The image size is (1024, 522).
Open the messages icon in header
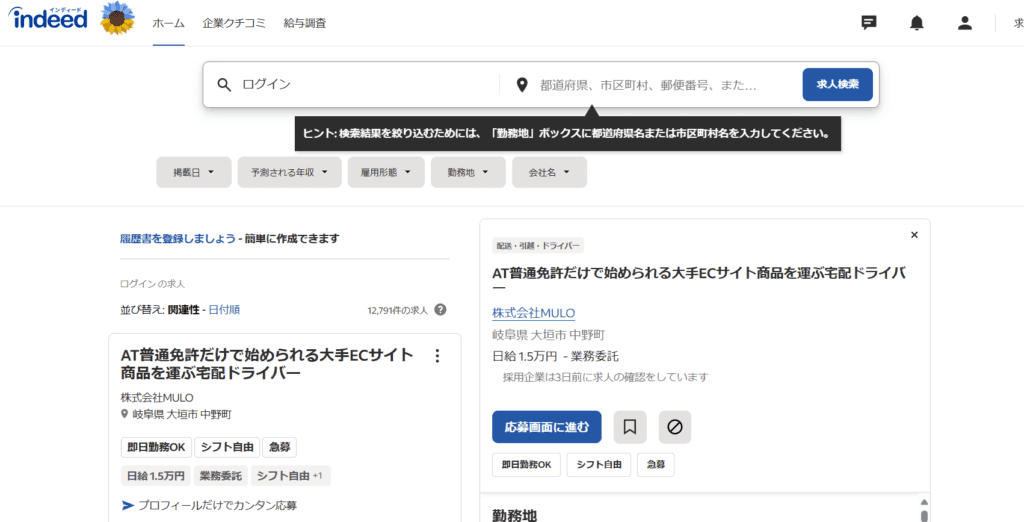[x=869, y=23]
